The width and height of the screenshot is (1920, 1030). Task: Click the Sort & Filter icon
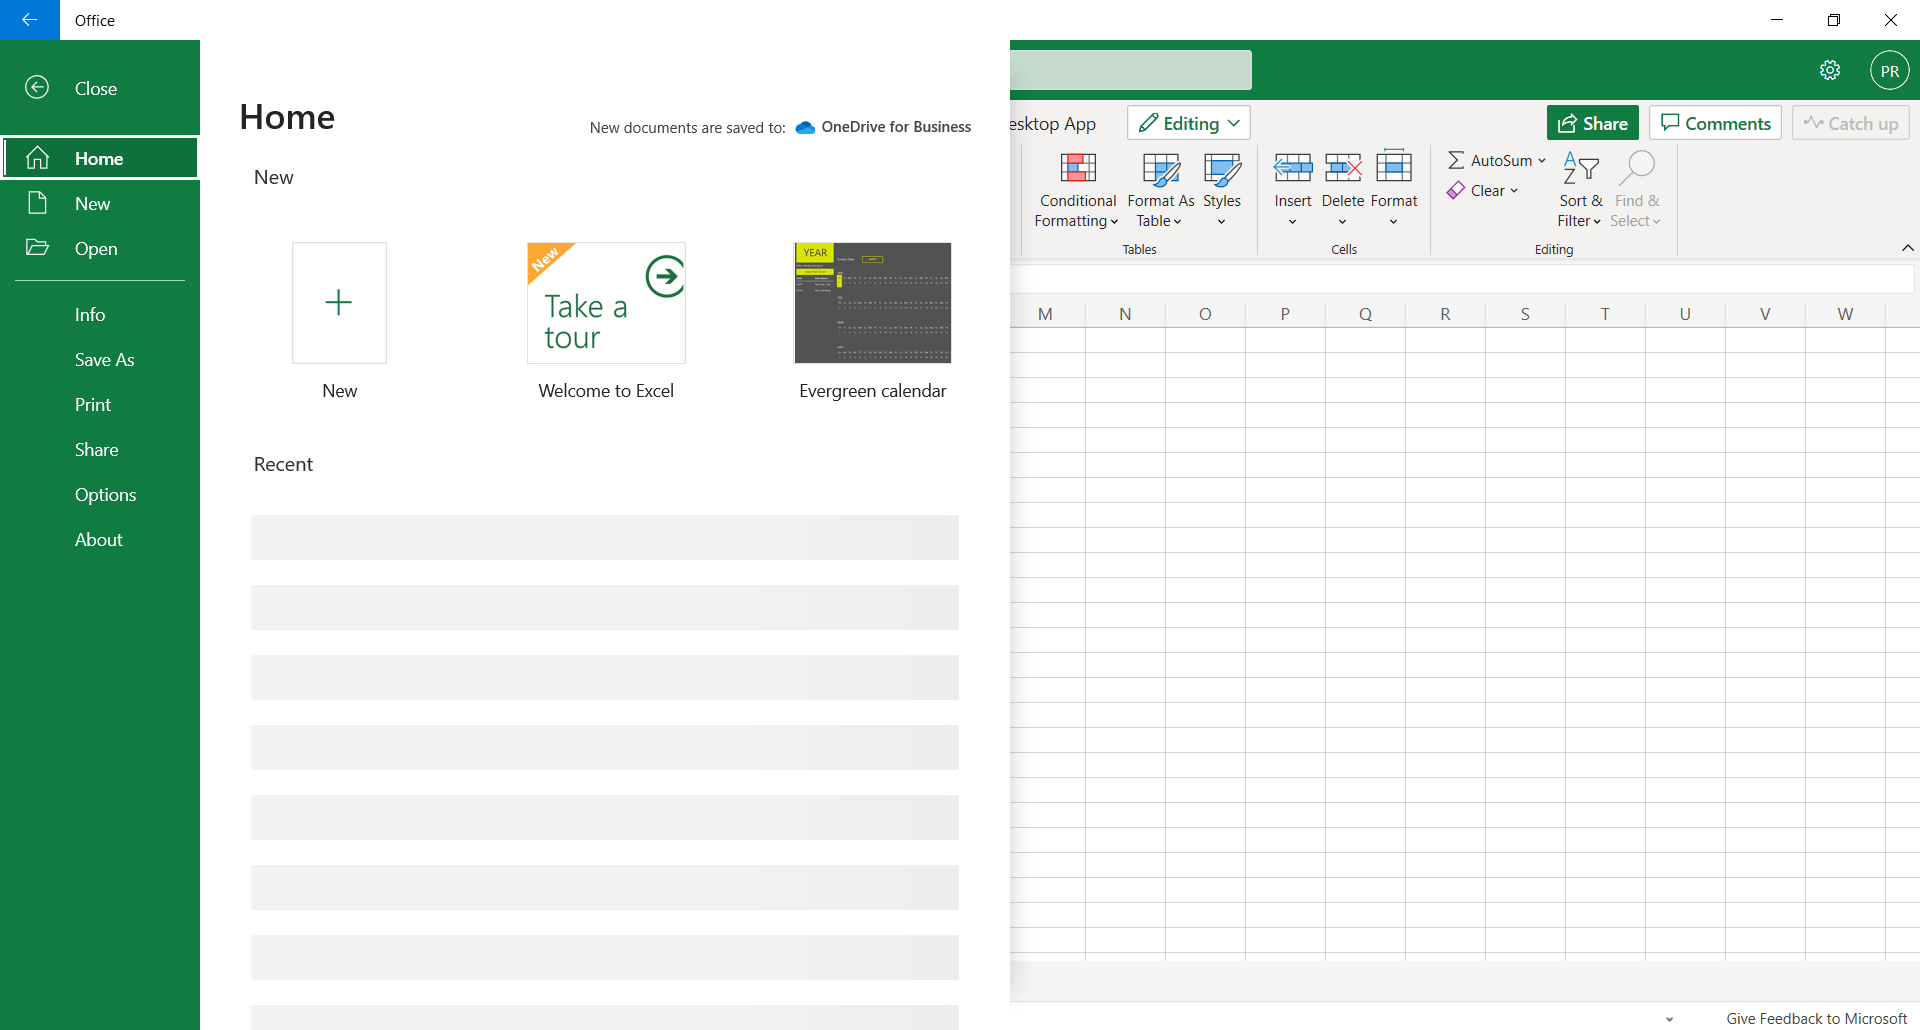click(1581, 168)
